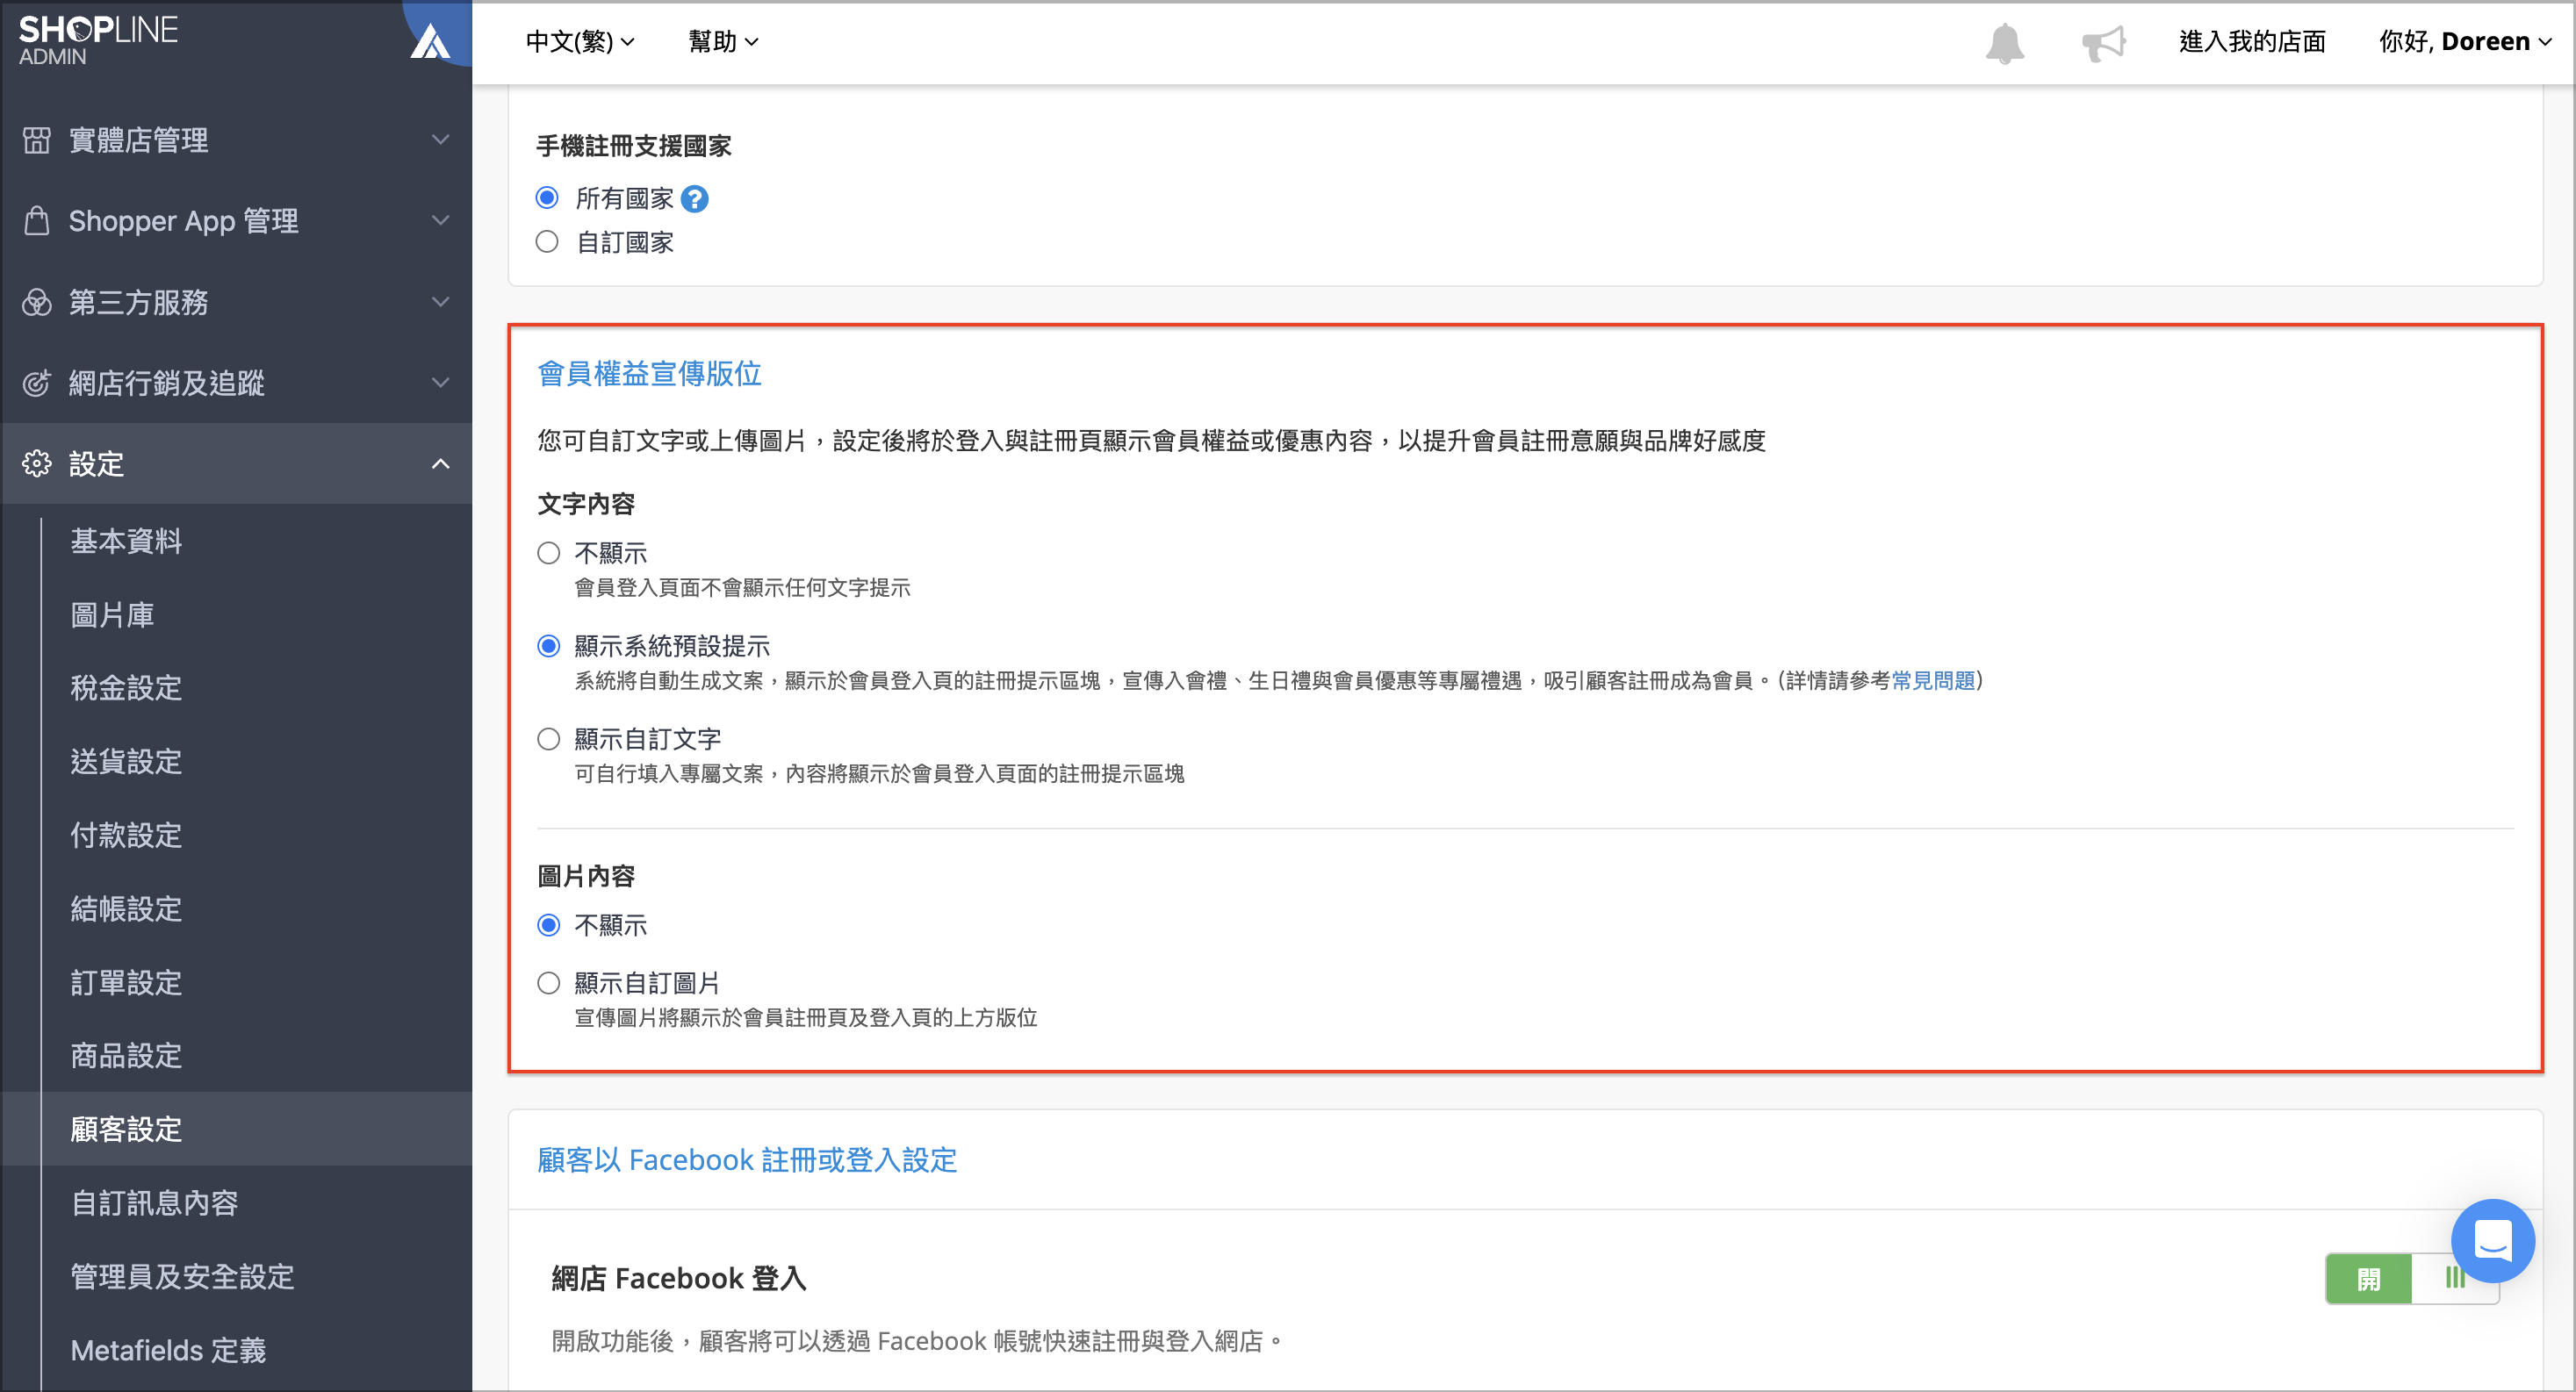The height and width of the screenshot is (1392, 2576).
Task: Open Metafields 定義 in sidebar
Action: (168, 1351)
